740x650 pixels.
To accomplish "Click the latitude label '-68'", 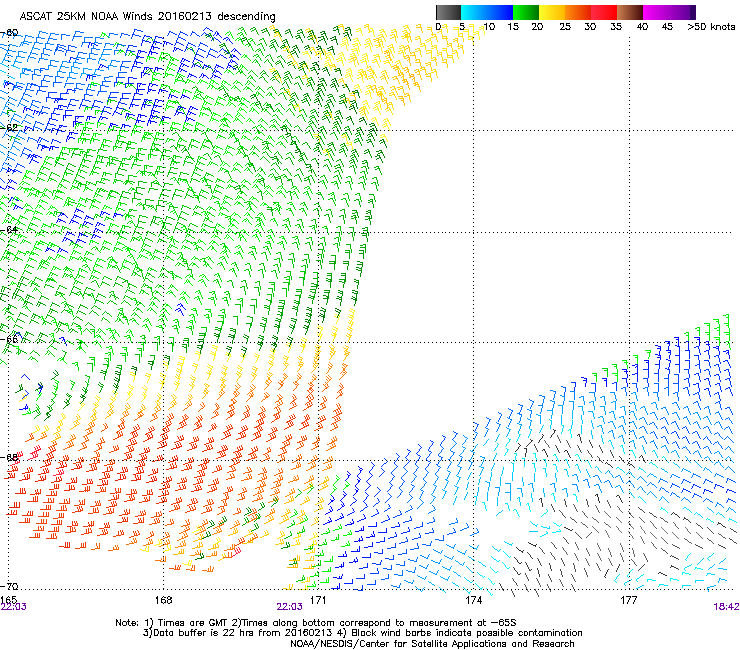I will 9,457.
